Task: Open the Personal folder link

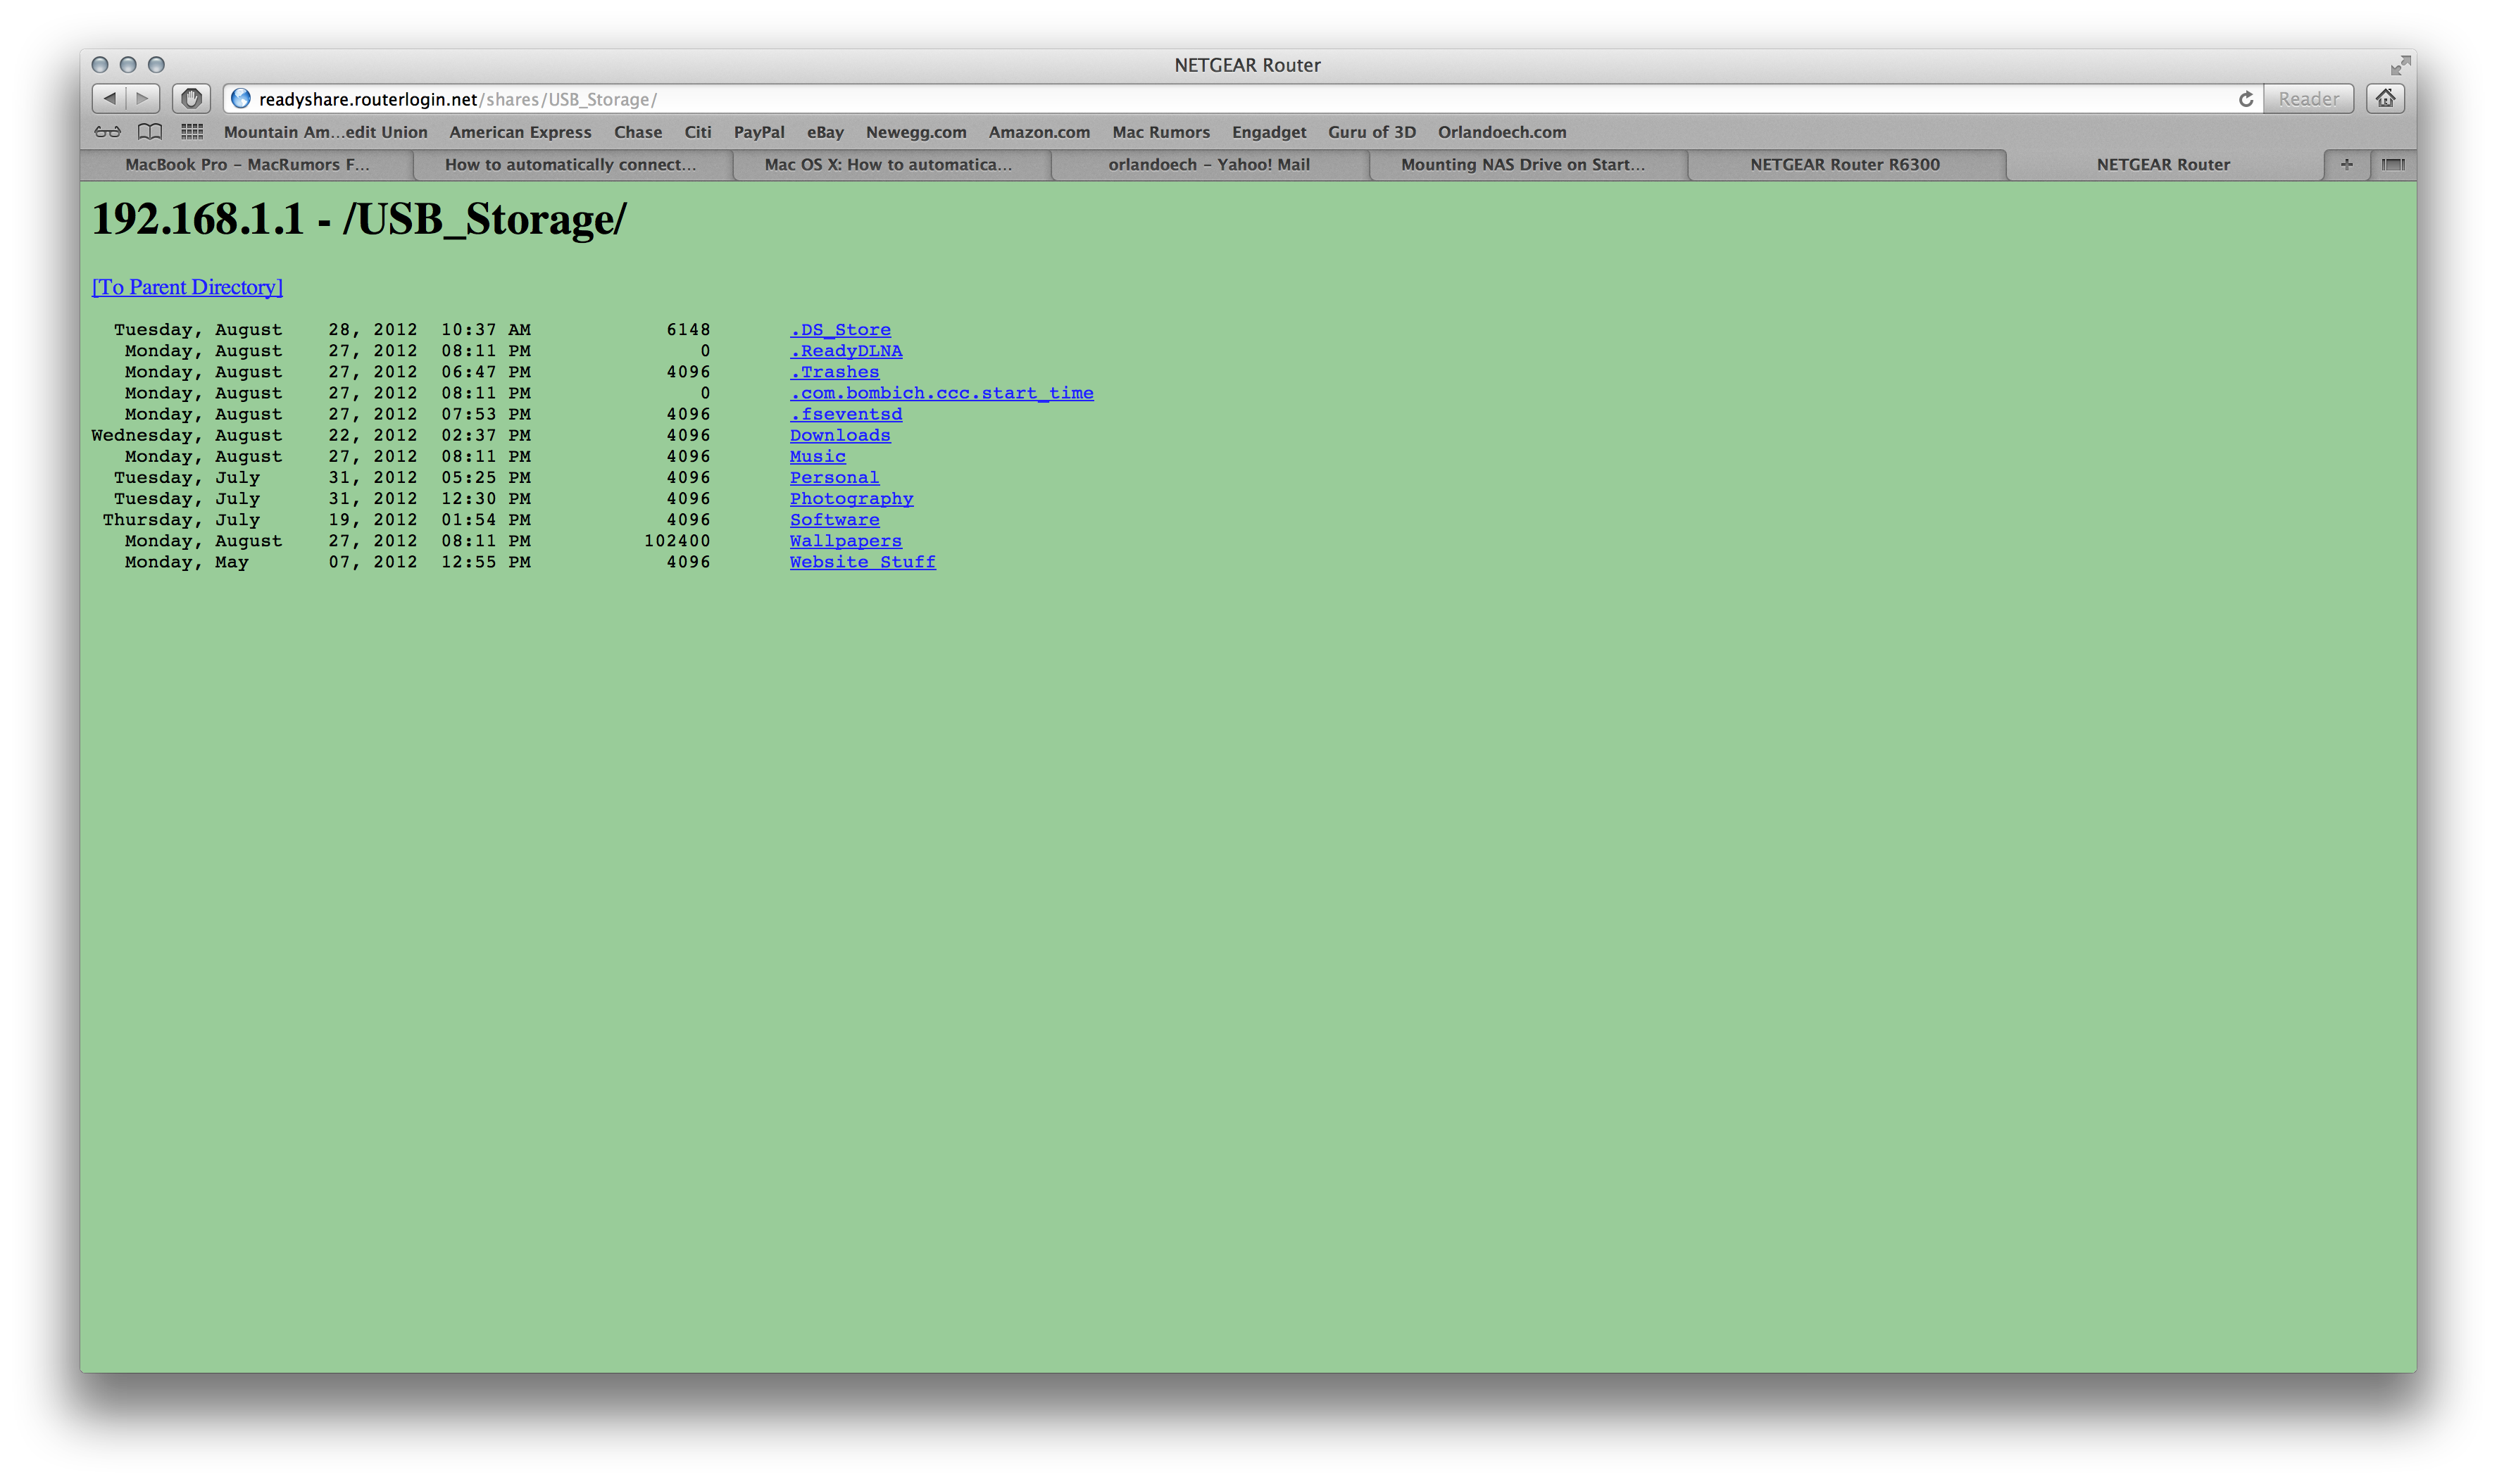Action: 835,477
